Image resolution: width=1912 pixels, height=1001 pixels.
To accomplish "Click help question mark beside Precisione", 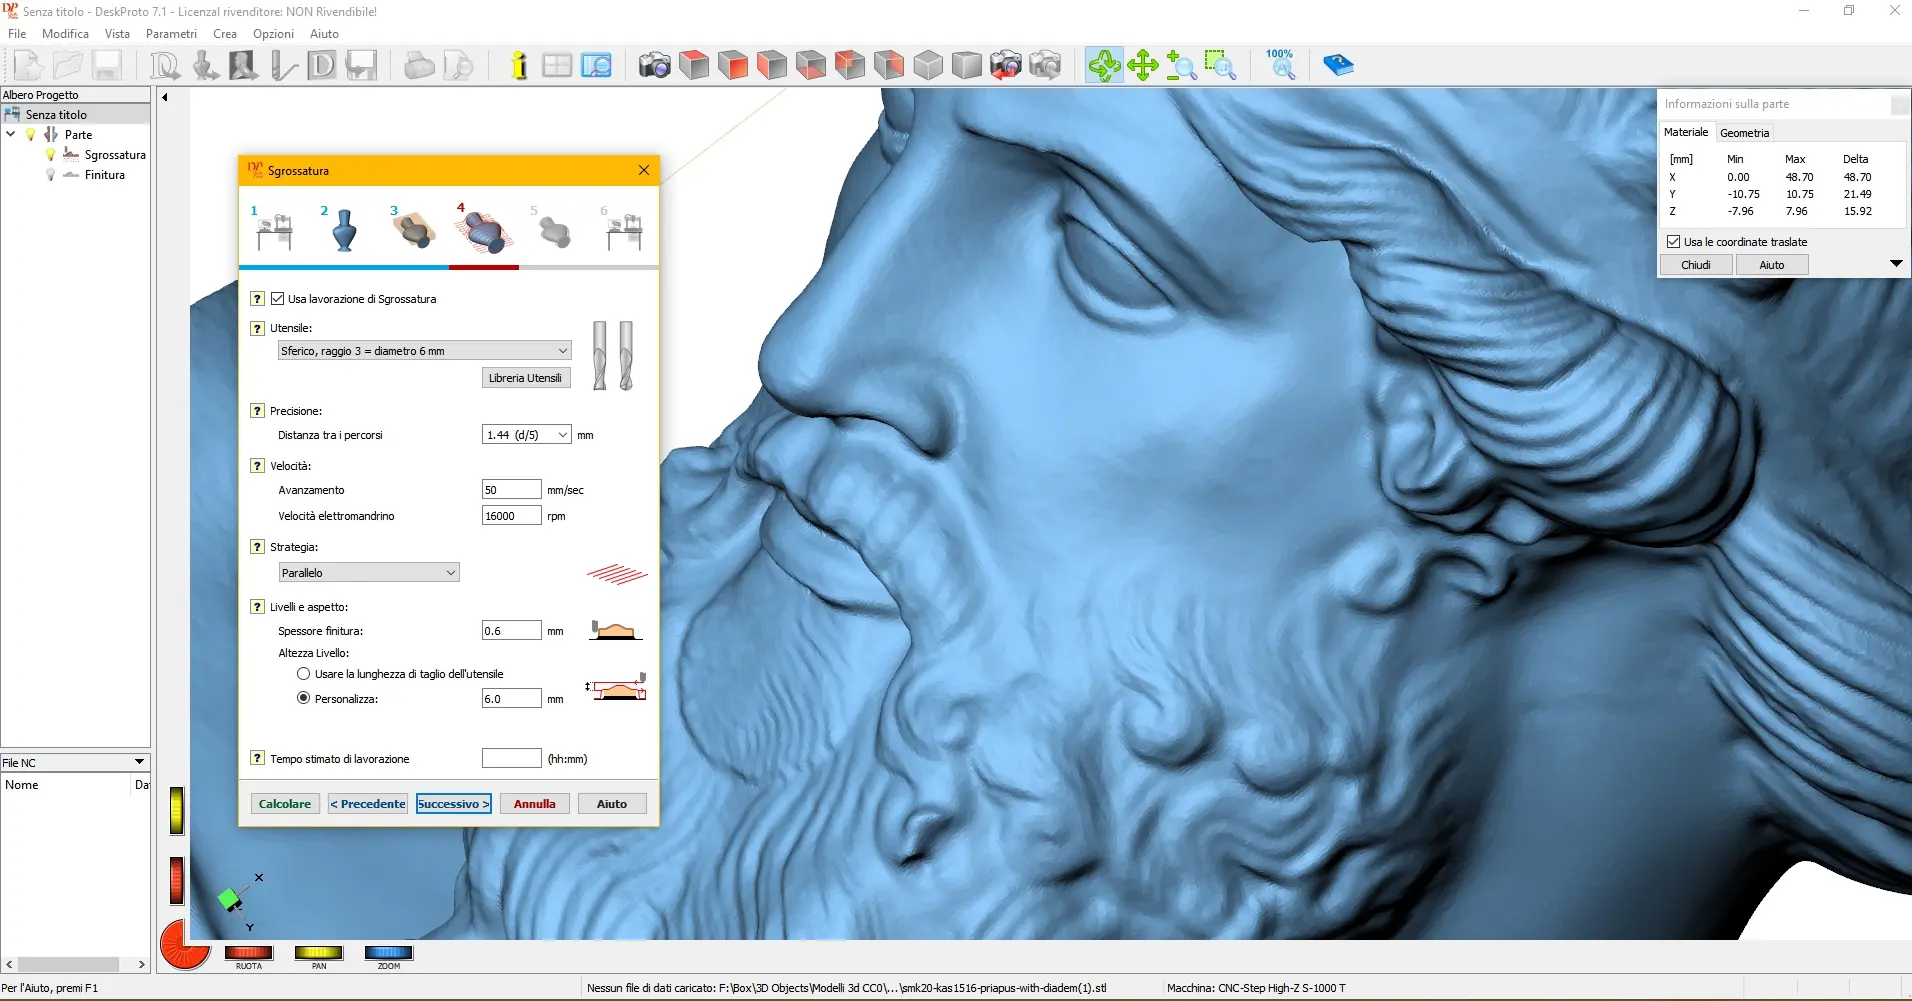I will [257, 411].
